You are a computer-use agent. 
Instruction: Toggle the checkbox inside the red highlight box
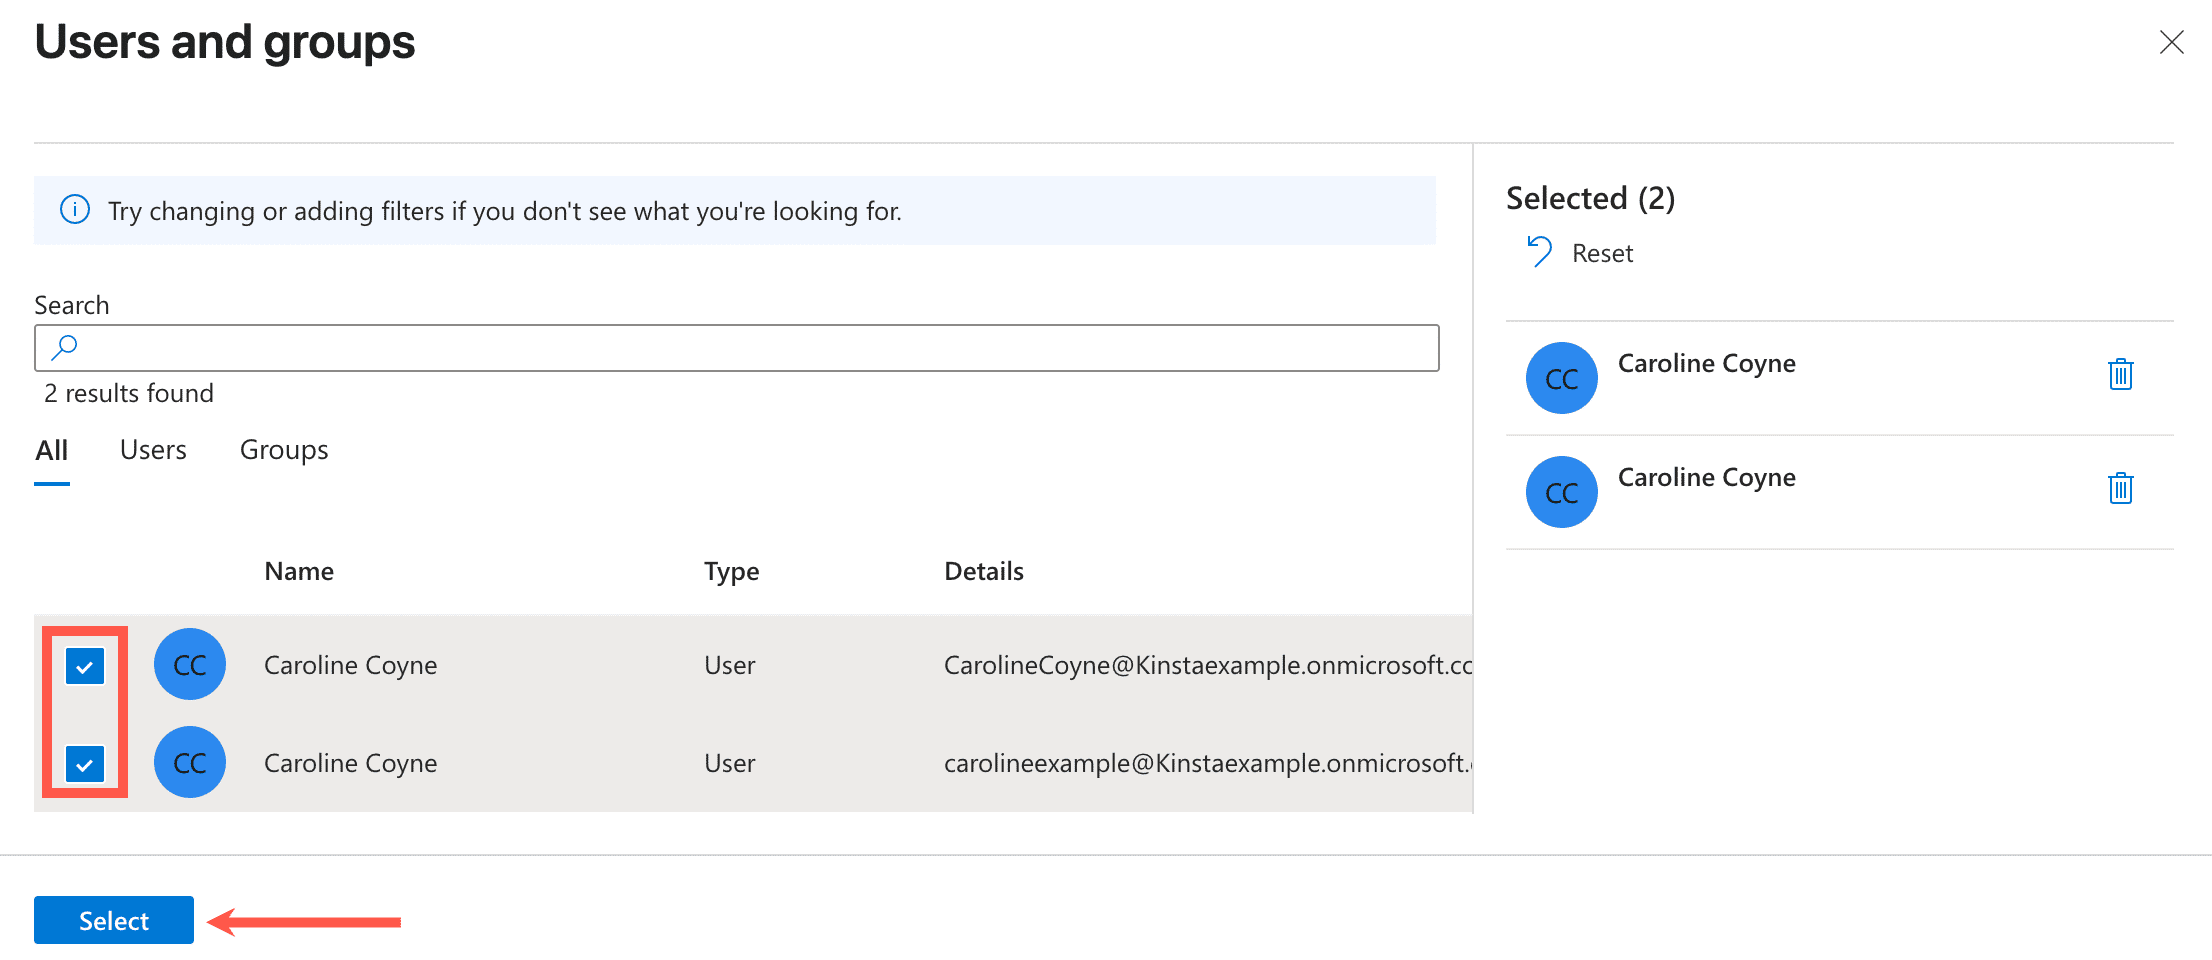click(x=85, y=664)
